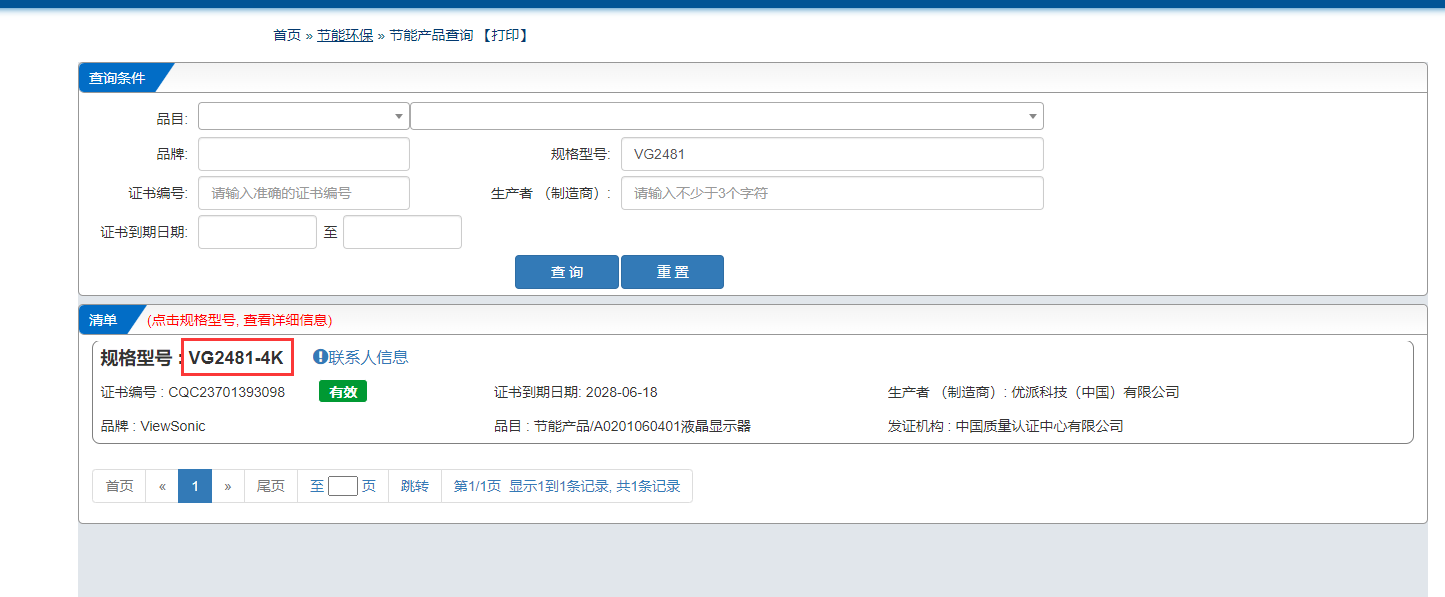Select the certificate expiry start date field
Viewport: 1445px width, 597px height.
[257, 232]
